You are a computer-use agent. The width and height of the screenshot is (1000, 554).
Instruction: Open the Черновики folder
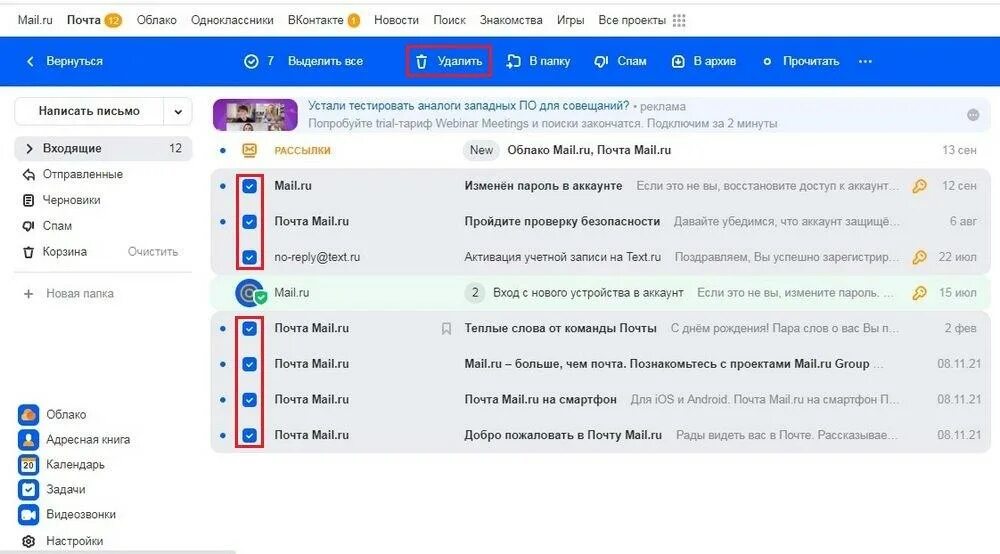click(x=71, y=200)
